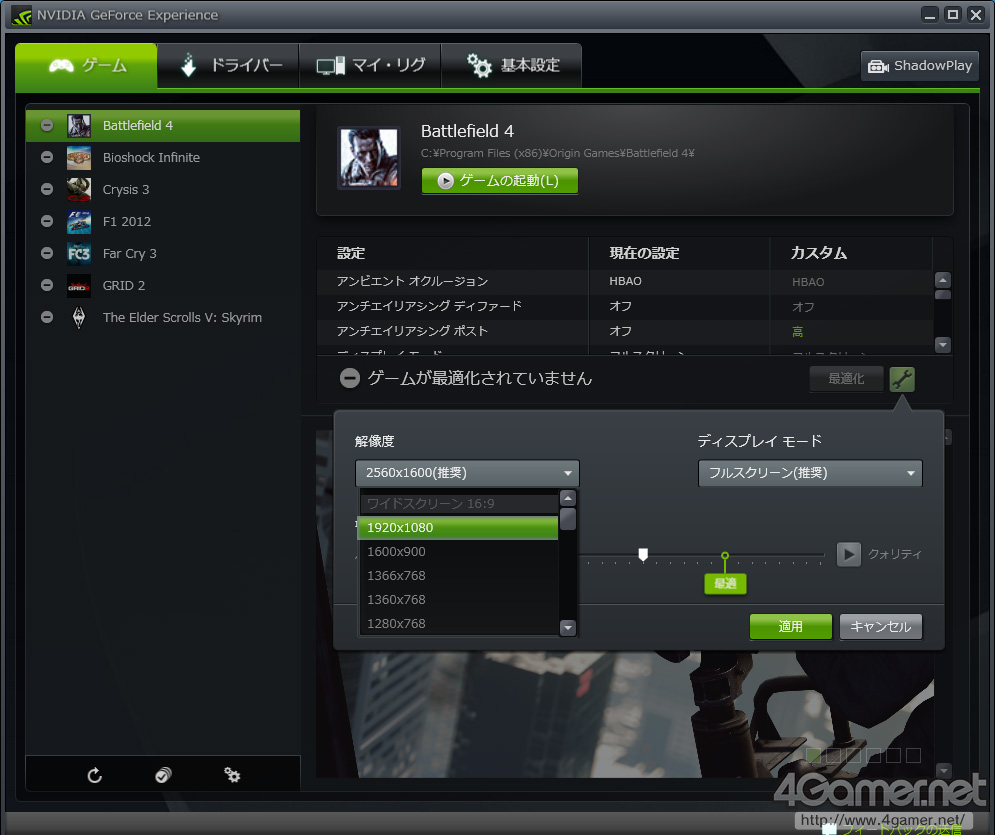Select F1 2012 in game list
This screenshot has height=835, width=995.
coord(162,221)
